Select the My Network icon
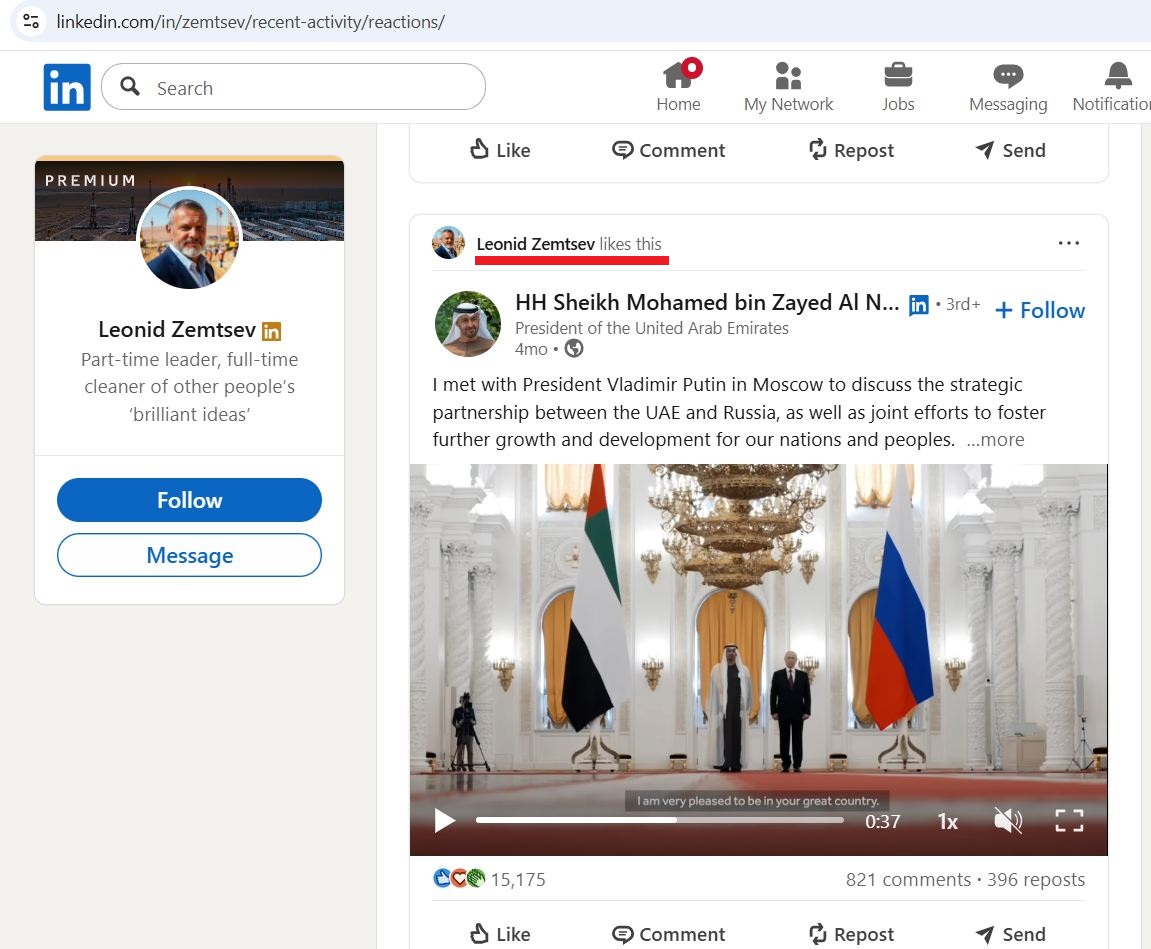Image resolution: width=1151 pixels, height=949 pixels. pyautogui.click(x=788, y=86)
